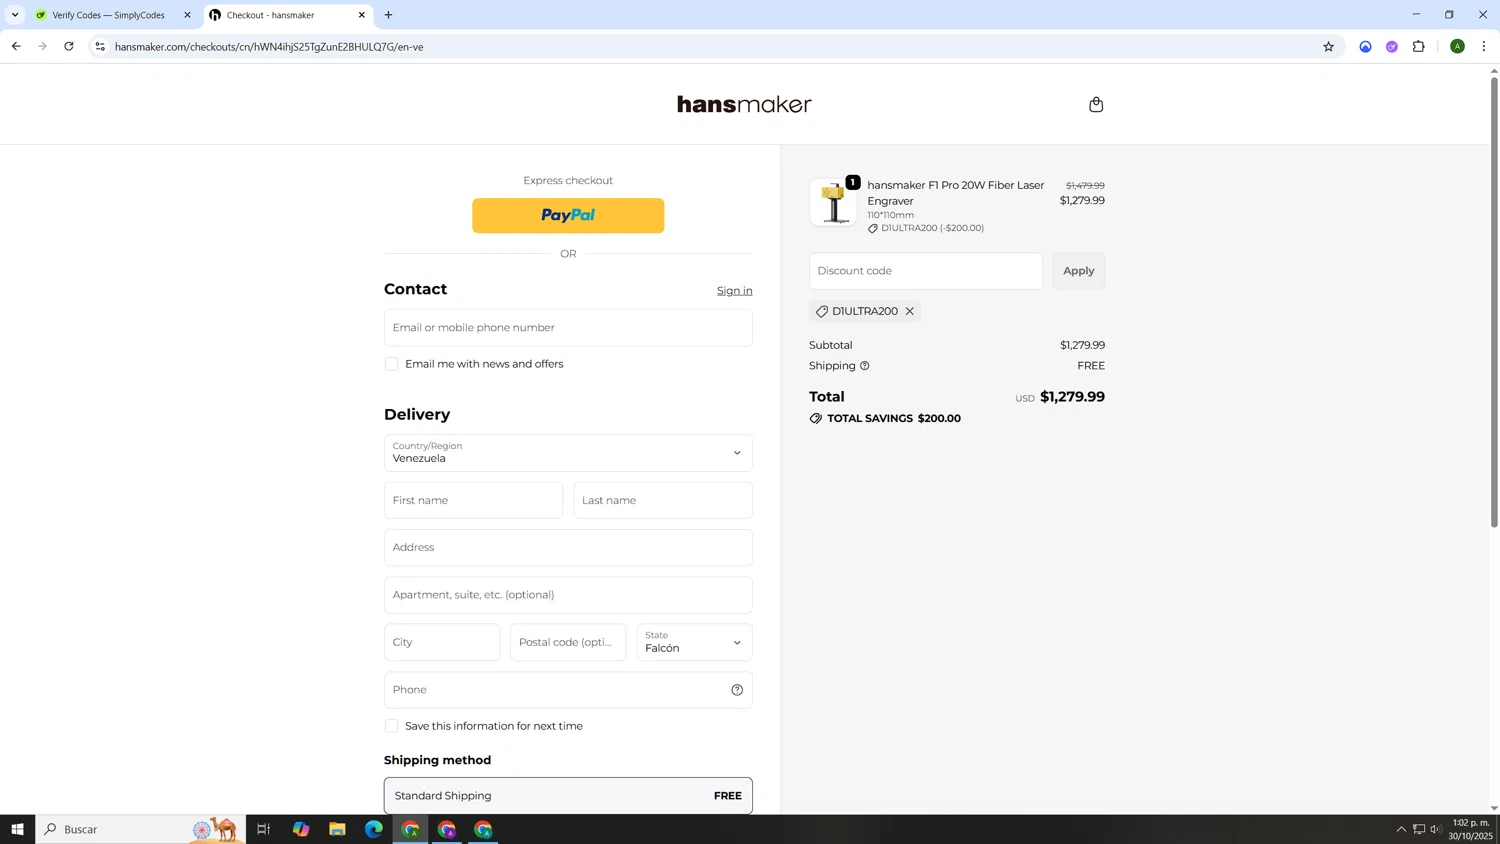Viewport: 1500px width, 844px height.
Task: Click the Postal code field
Action: 568,642
